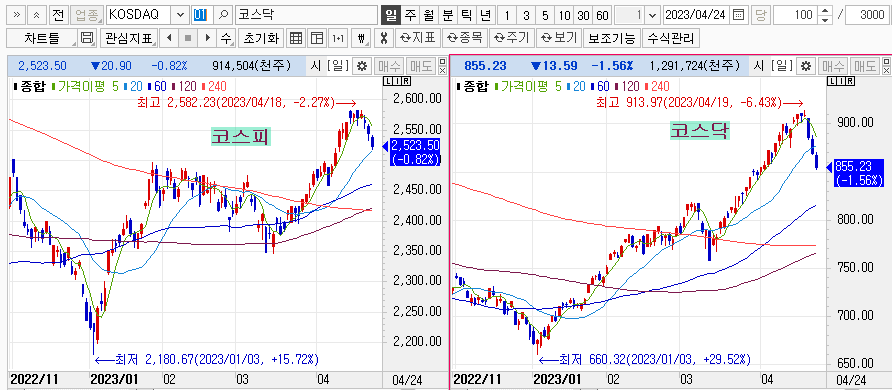The height and width of the screenshot is (390, 892).
Task: Click the 보기 sync toolbar button
Action: [559, 39]
